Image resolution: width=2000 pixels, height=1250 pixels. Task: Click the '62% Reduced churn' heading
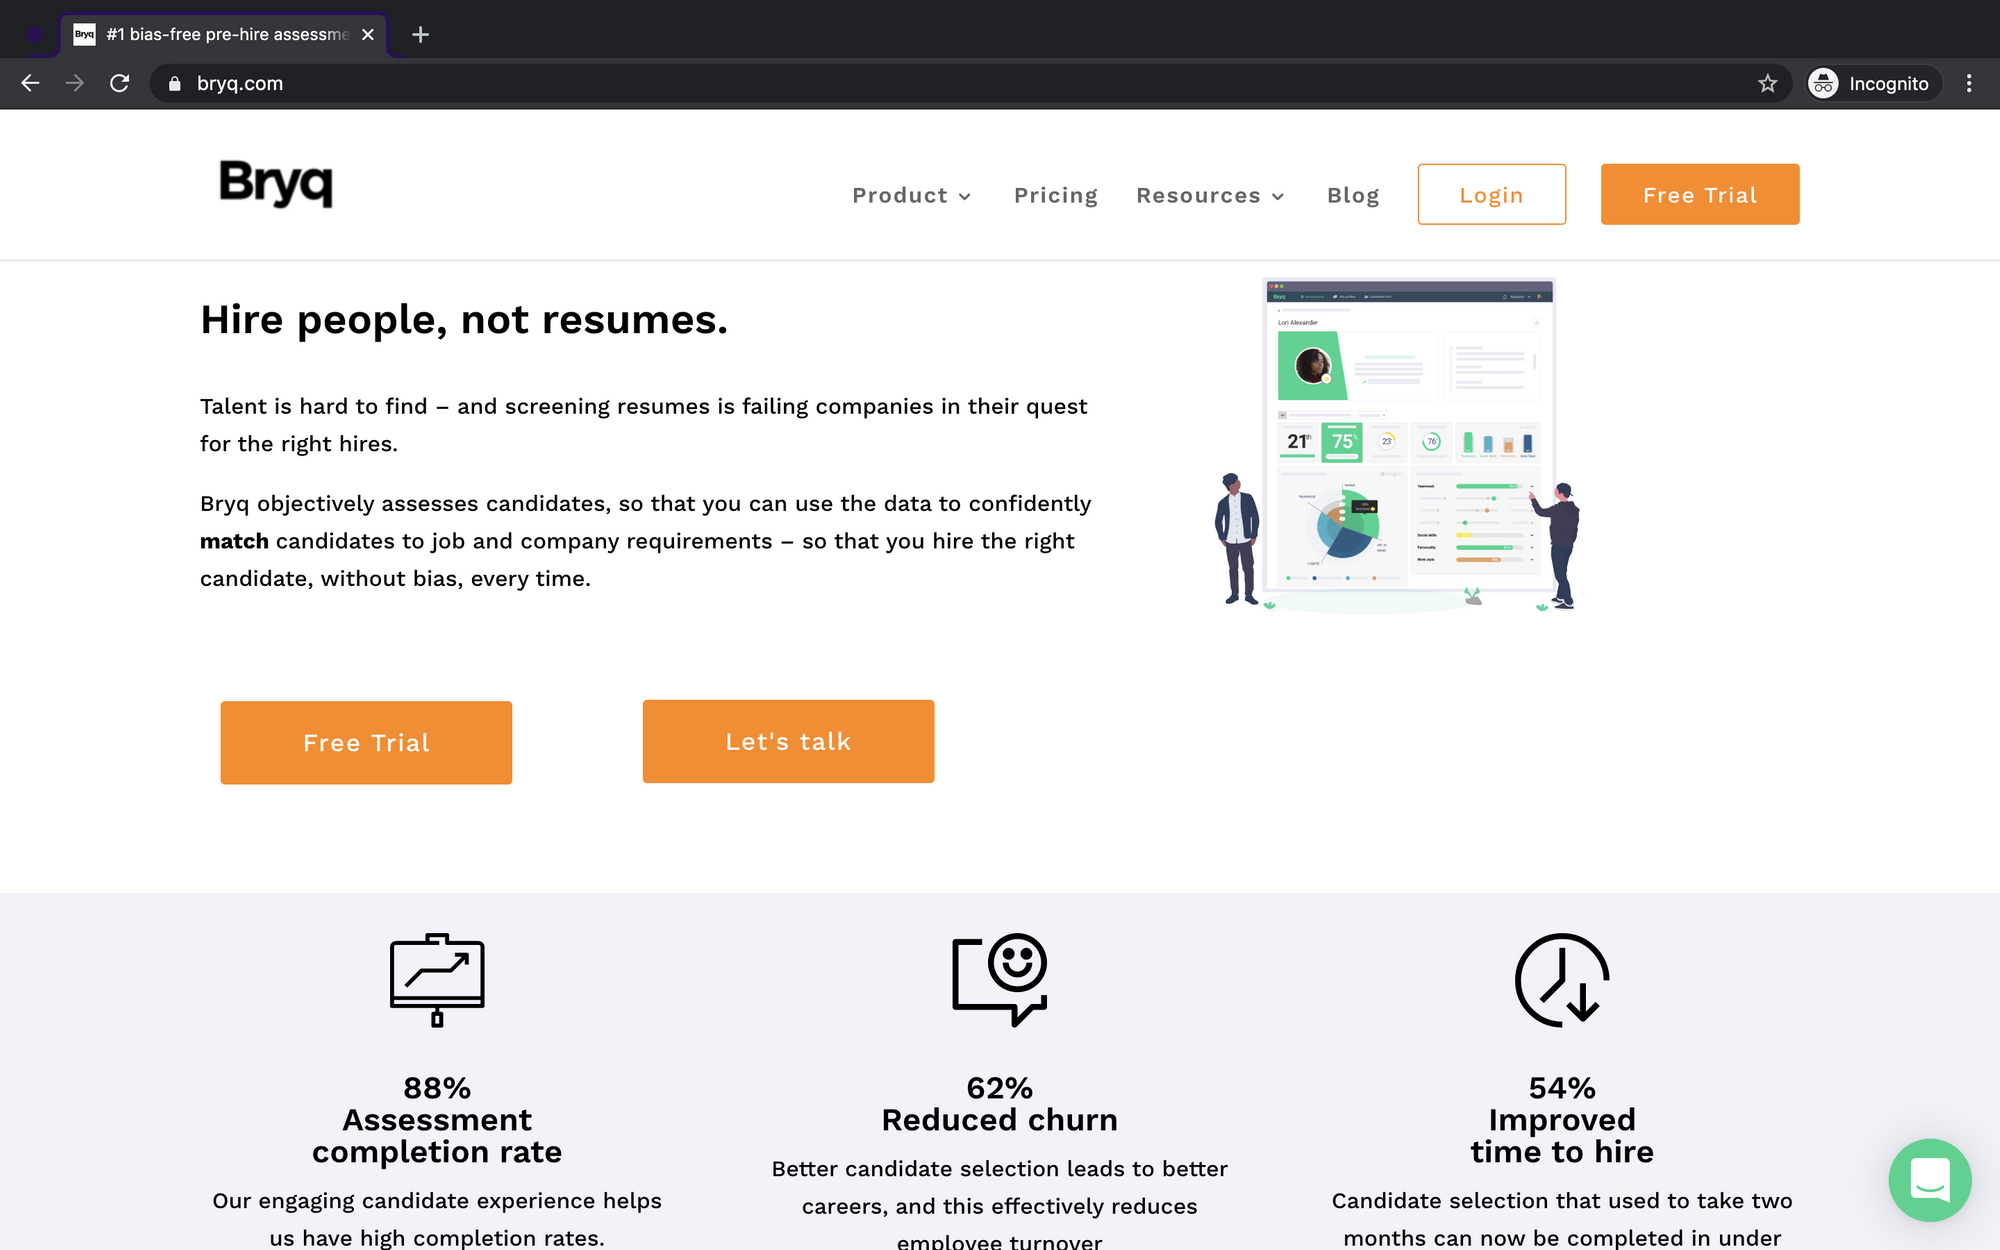(1000, 1104)
